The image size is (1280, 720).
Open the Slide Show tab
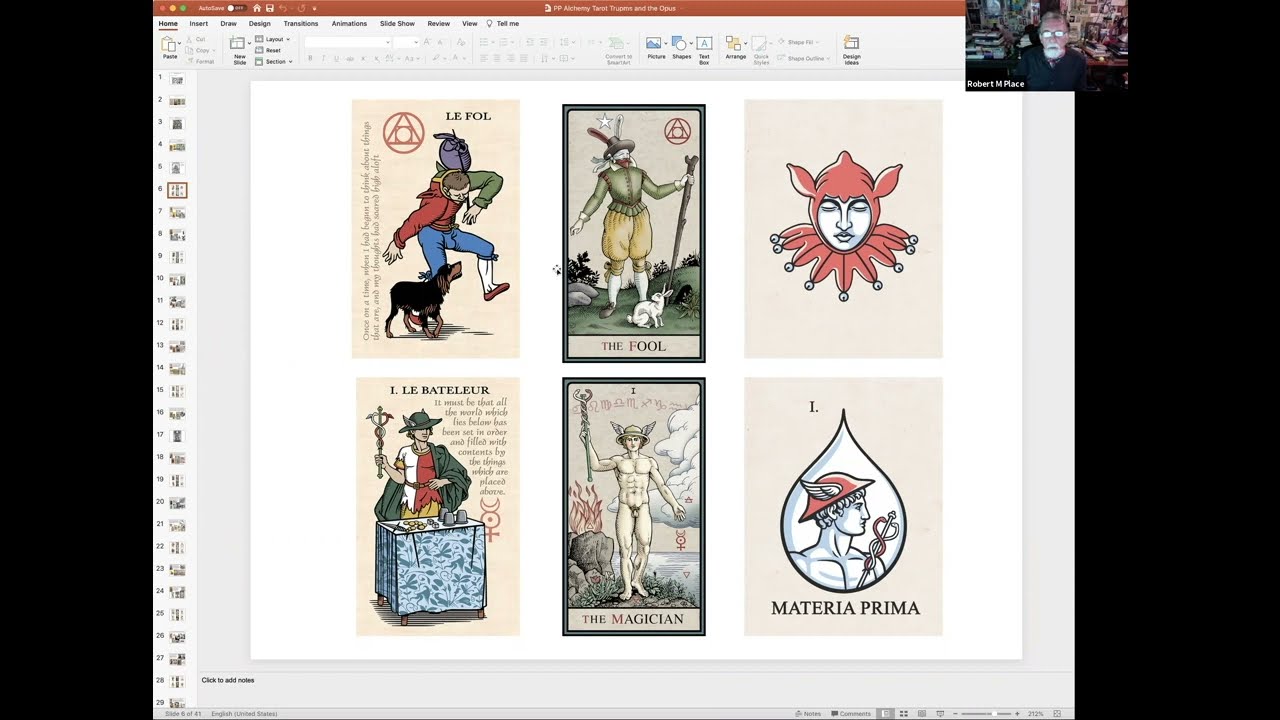[397, 23]
